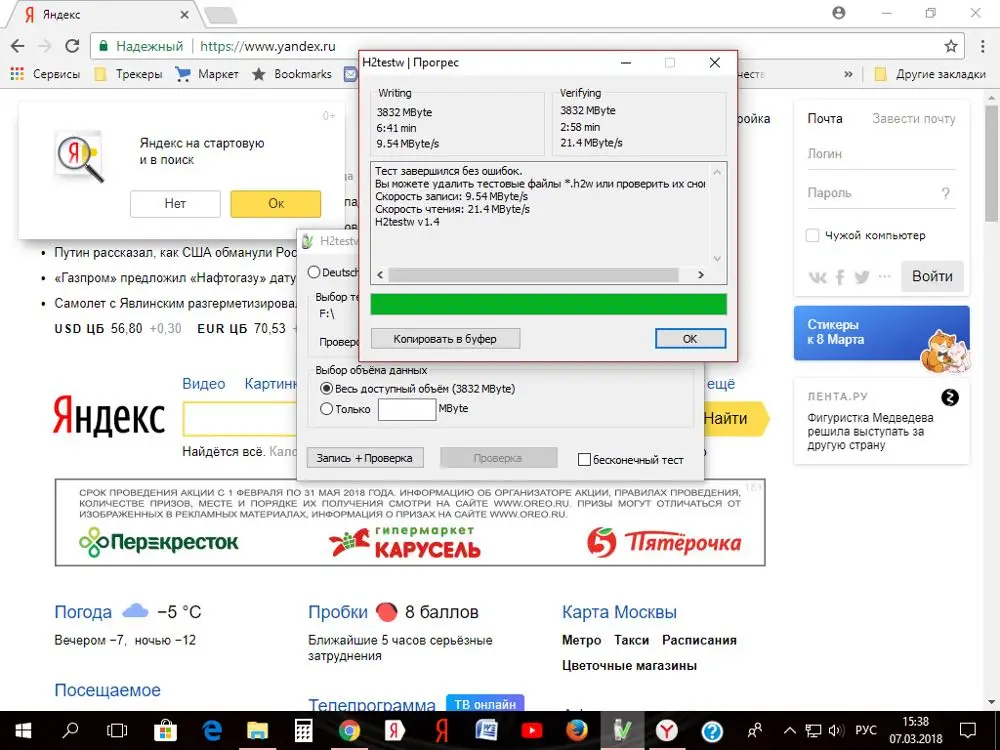The width and height of the screenshot is (1000, 750).
Task: Open a new Chrome tab
Action: click(221, 15)
